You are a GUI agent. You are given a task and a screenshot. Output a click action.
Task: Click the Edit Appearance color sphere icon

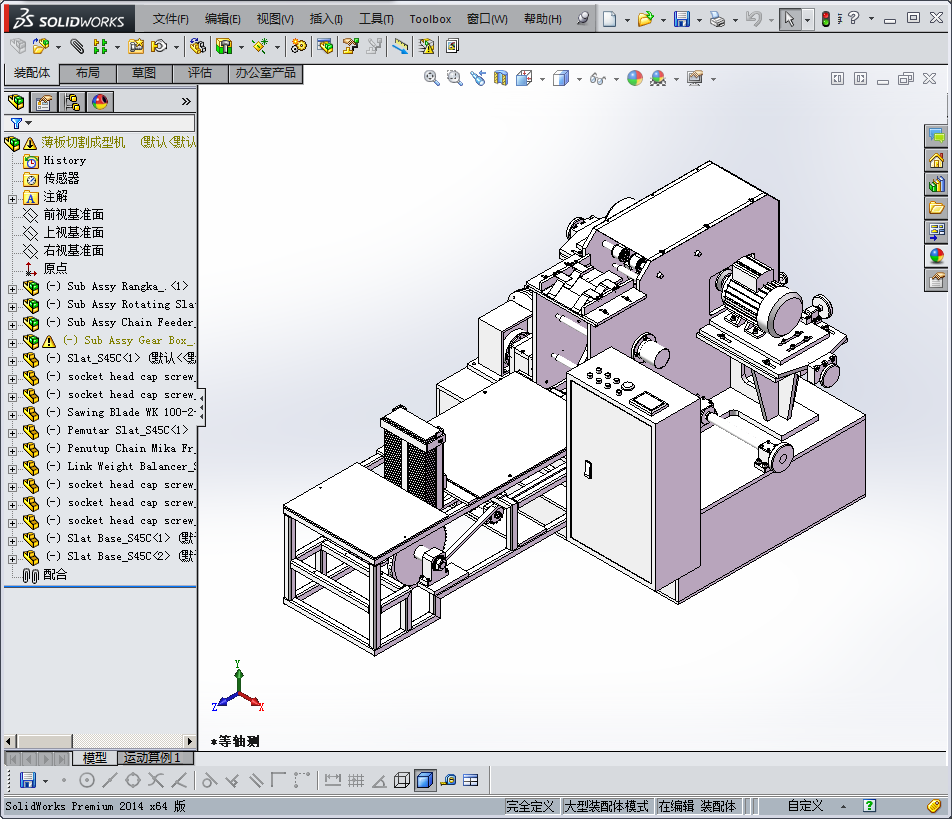click(x=635, y=78)
